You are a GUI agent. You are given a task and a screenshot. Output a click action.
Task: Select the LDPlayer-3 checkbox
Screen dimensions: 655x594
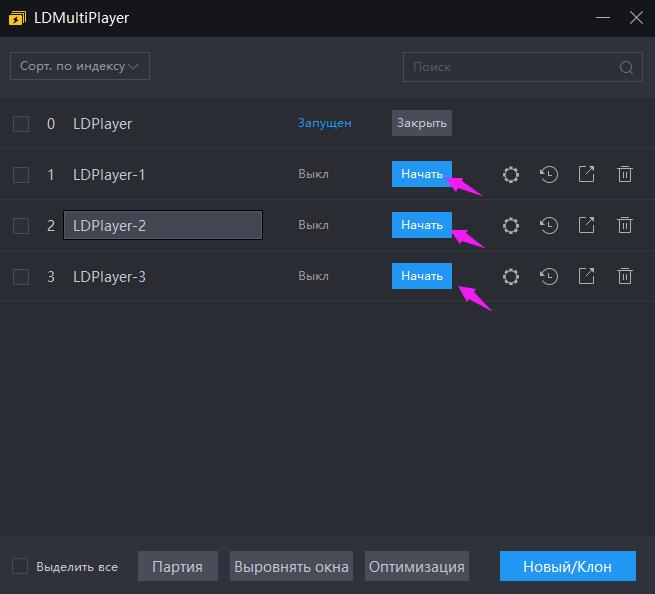point(21,277)
